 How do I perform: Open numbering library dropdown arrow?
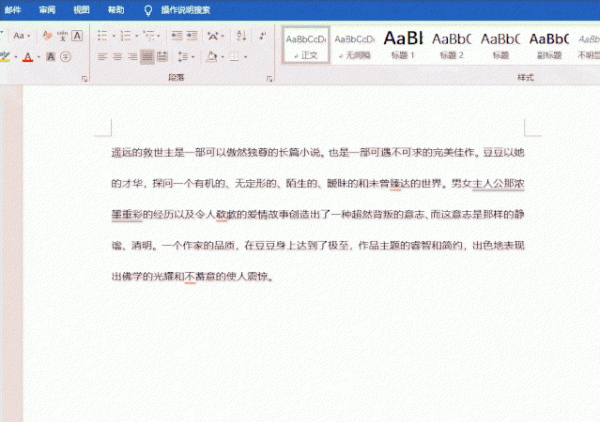(137, 36)
